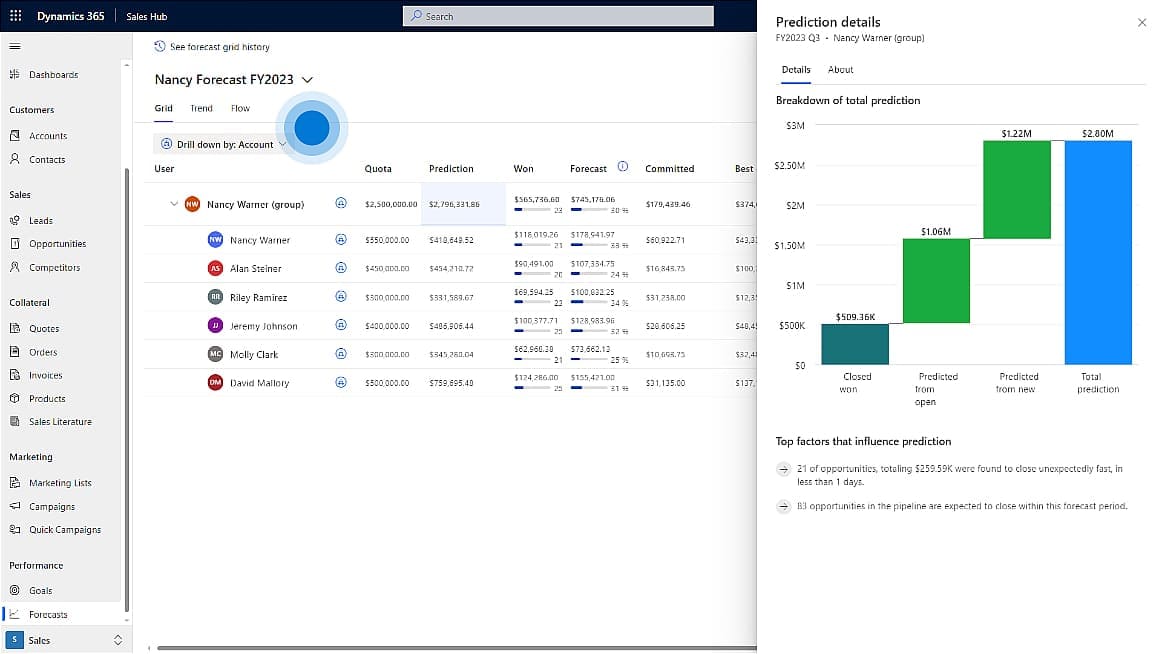Click the drill-down icon in Molly Clark's row
This screenshot has height=654, width=1162.
(x=341, y=354)
